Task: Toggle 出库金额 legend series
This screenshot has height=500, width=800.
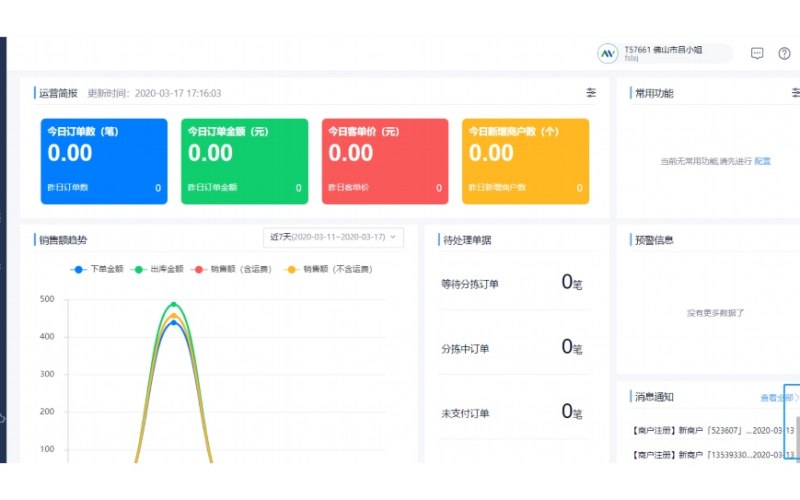Action: coord(157,269)
